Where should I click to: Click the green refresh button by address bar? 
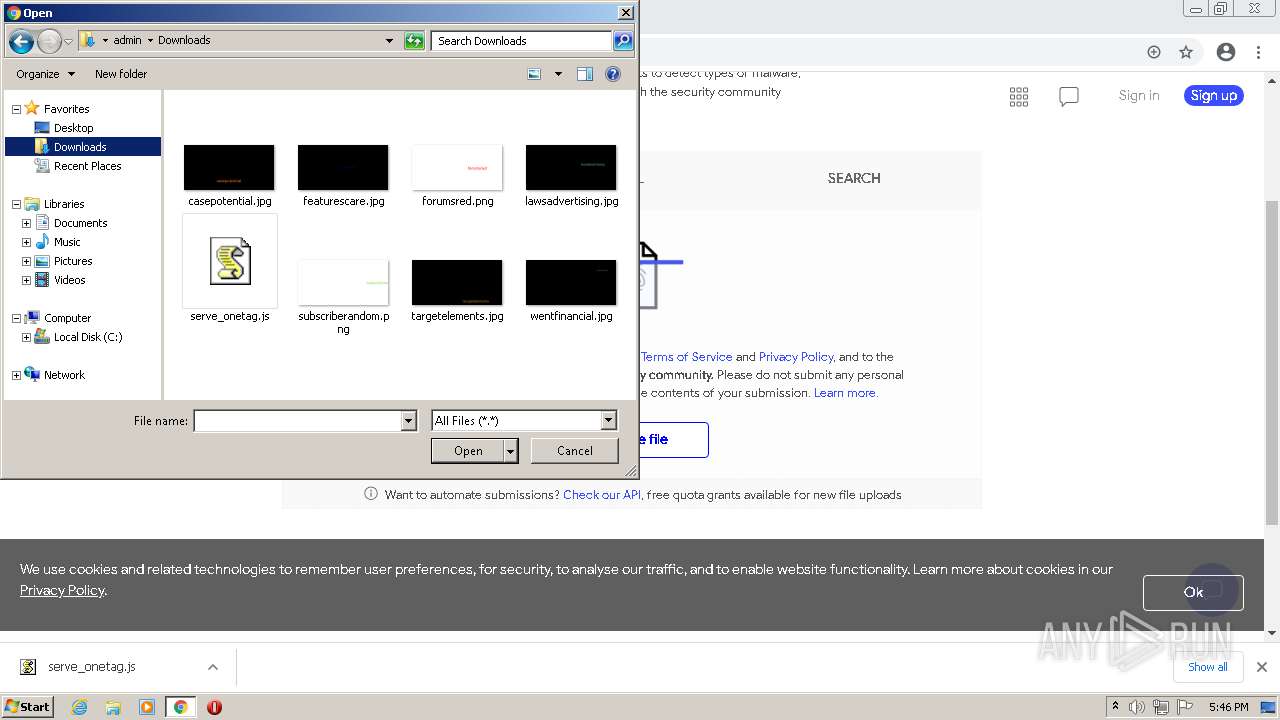414,41
